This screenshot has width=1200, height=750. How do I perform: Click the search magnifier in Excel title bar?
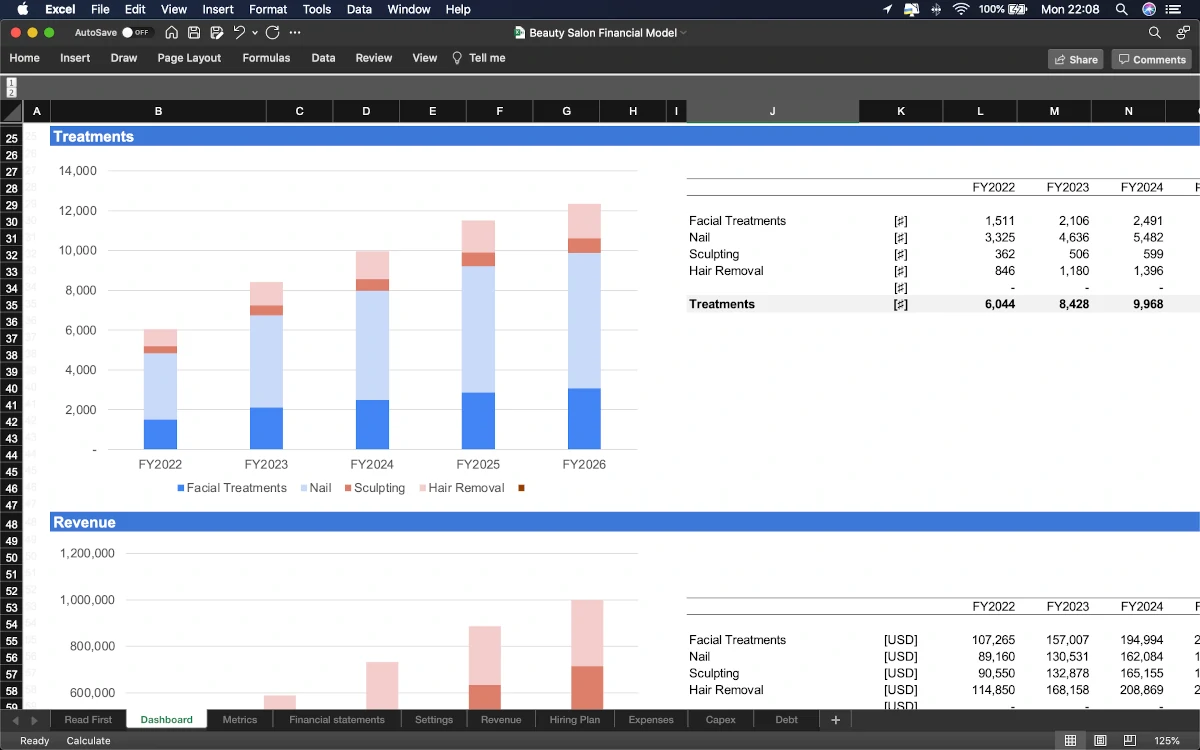(1155, 33)
